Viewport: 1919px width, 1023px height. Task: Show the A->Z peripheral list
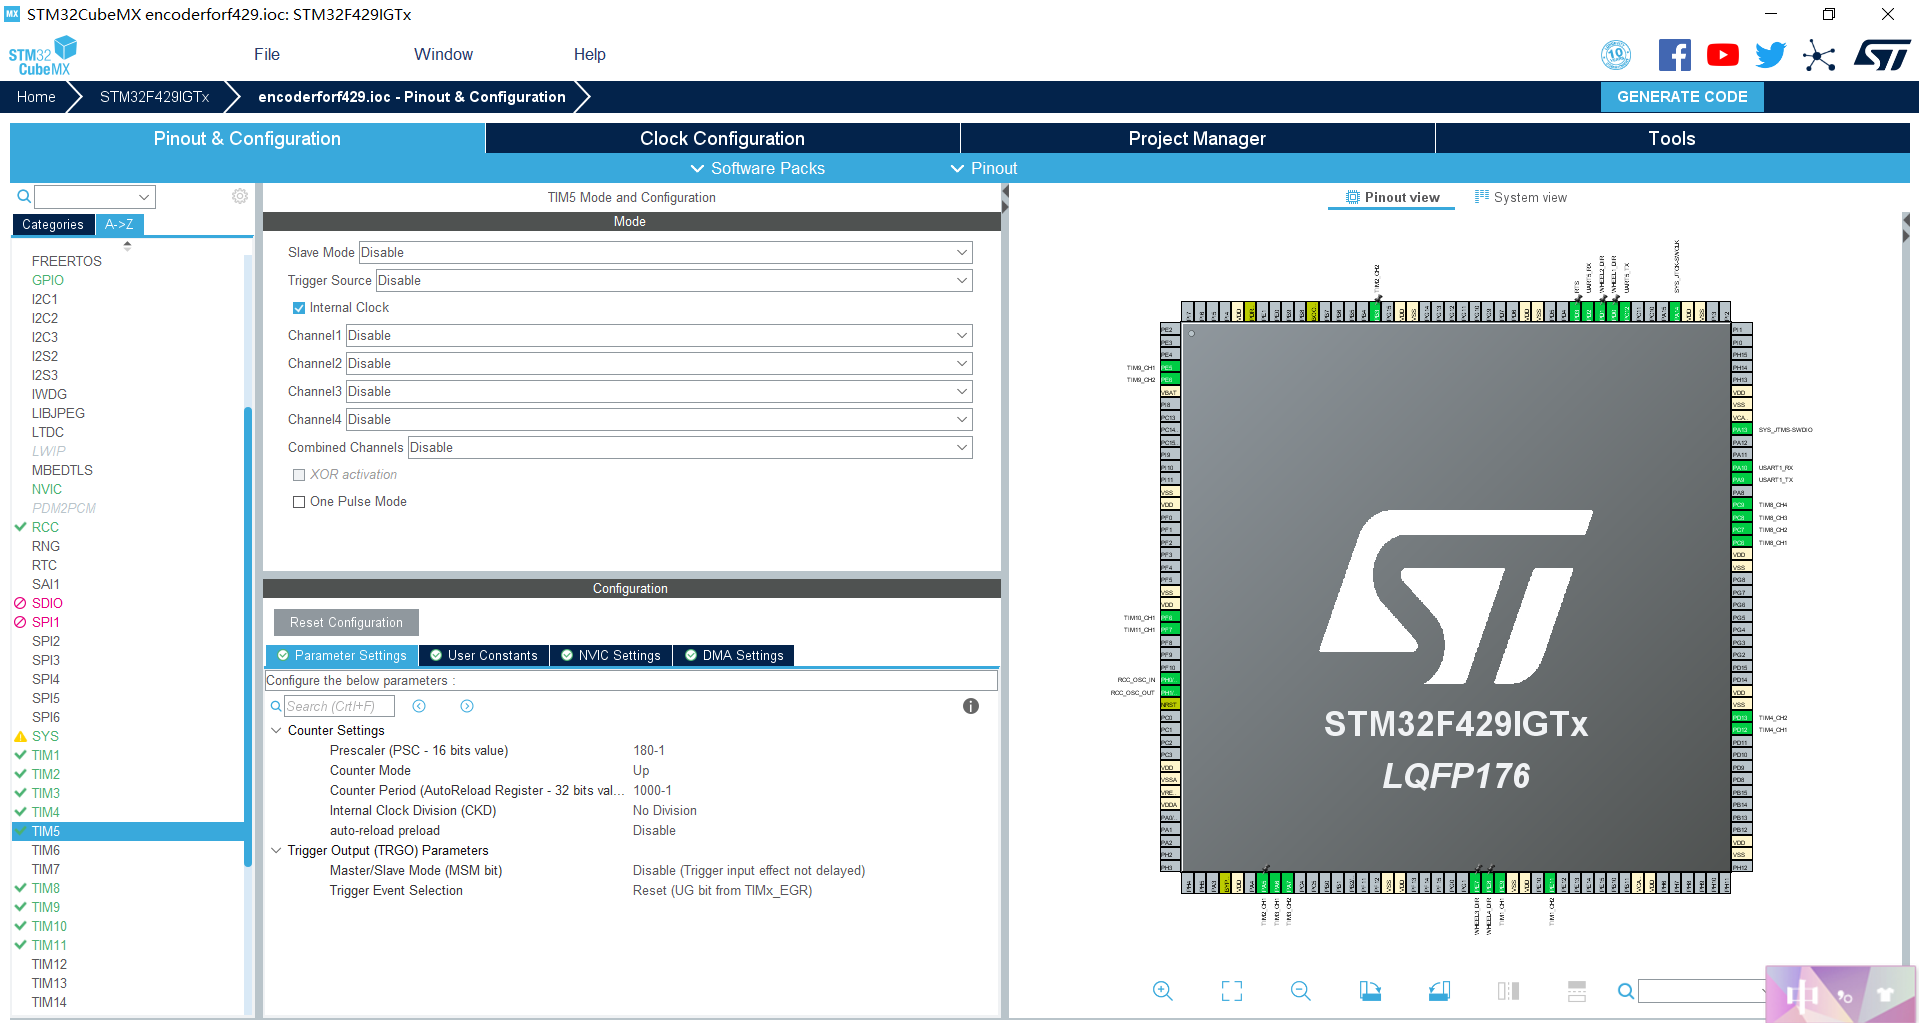coord(119,224)
